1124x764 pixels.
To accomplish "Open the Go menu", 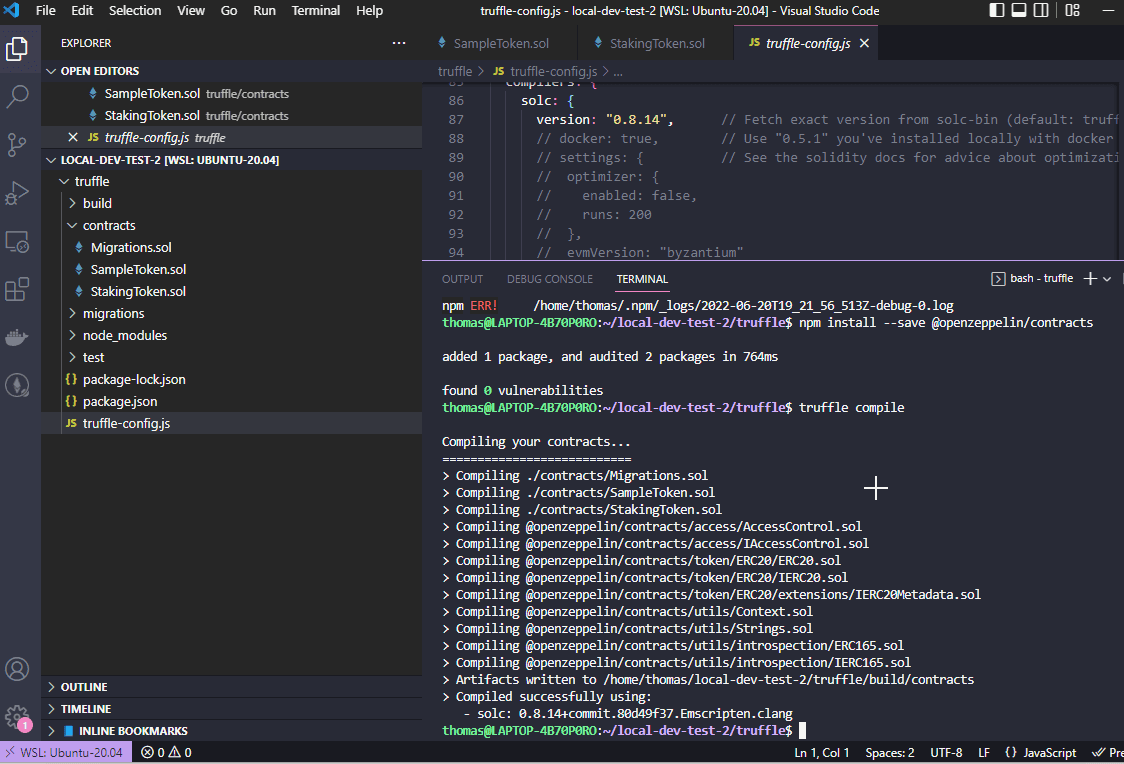I will 229,11.
